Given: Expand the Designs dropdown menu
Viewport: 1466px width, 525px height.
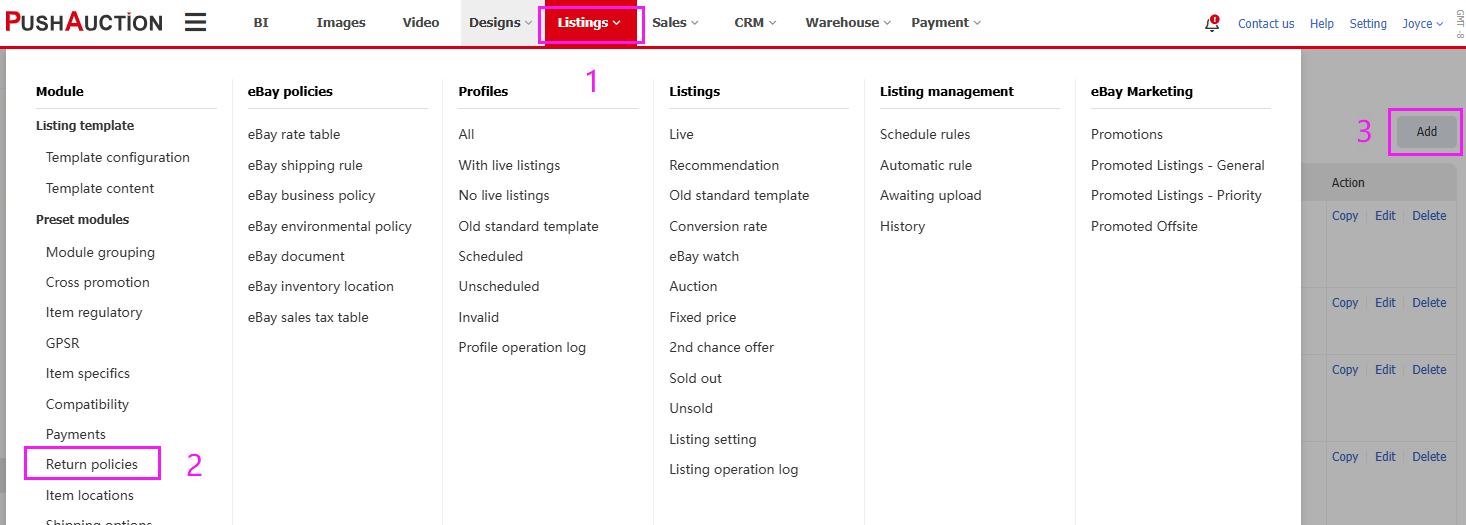Looking at the screenshot, I should coord(501,22).
